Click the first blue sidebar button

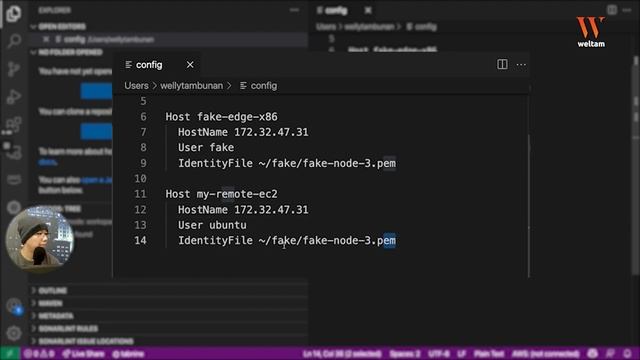point(96,91)
